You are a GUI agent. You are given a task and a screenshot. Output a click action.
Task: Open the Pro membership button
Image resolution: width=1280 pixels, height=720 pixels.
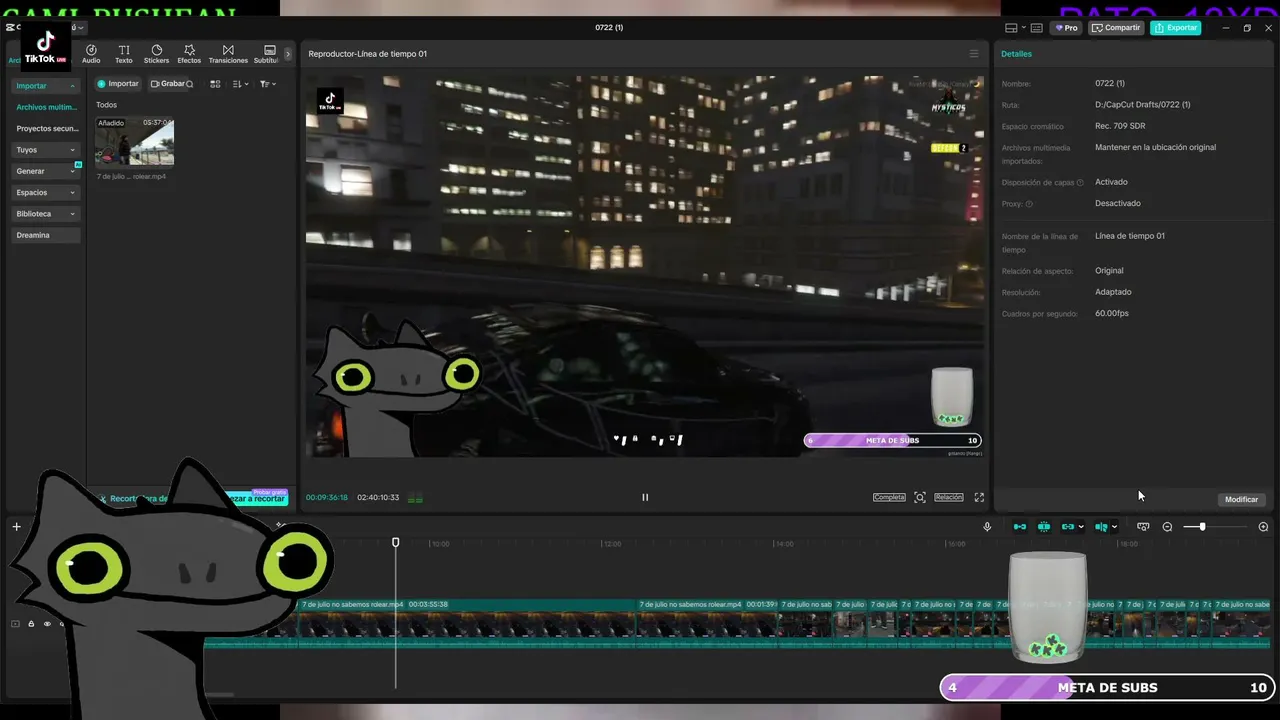coord(1065,28)
